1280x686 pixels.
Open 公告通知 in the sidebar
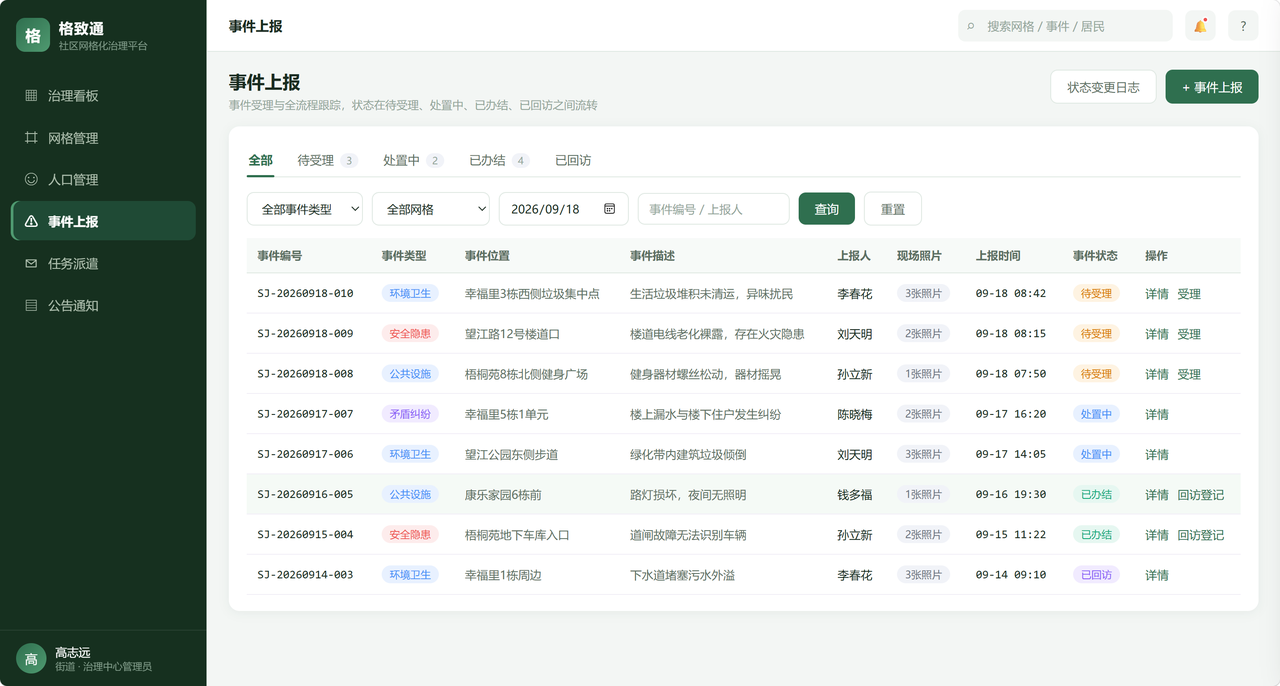point(103,306)
